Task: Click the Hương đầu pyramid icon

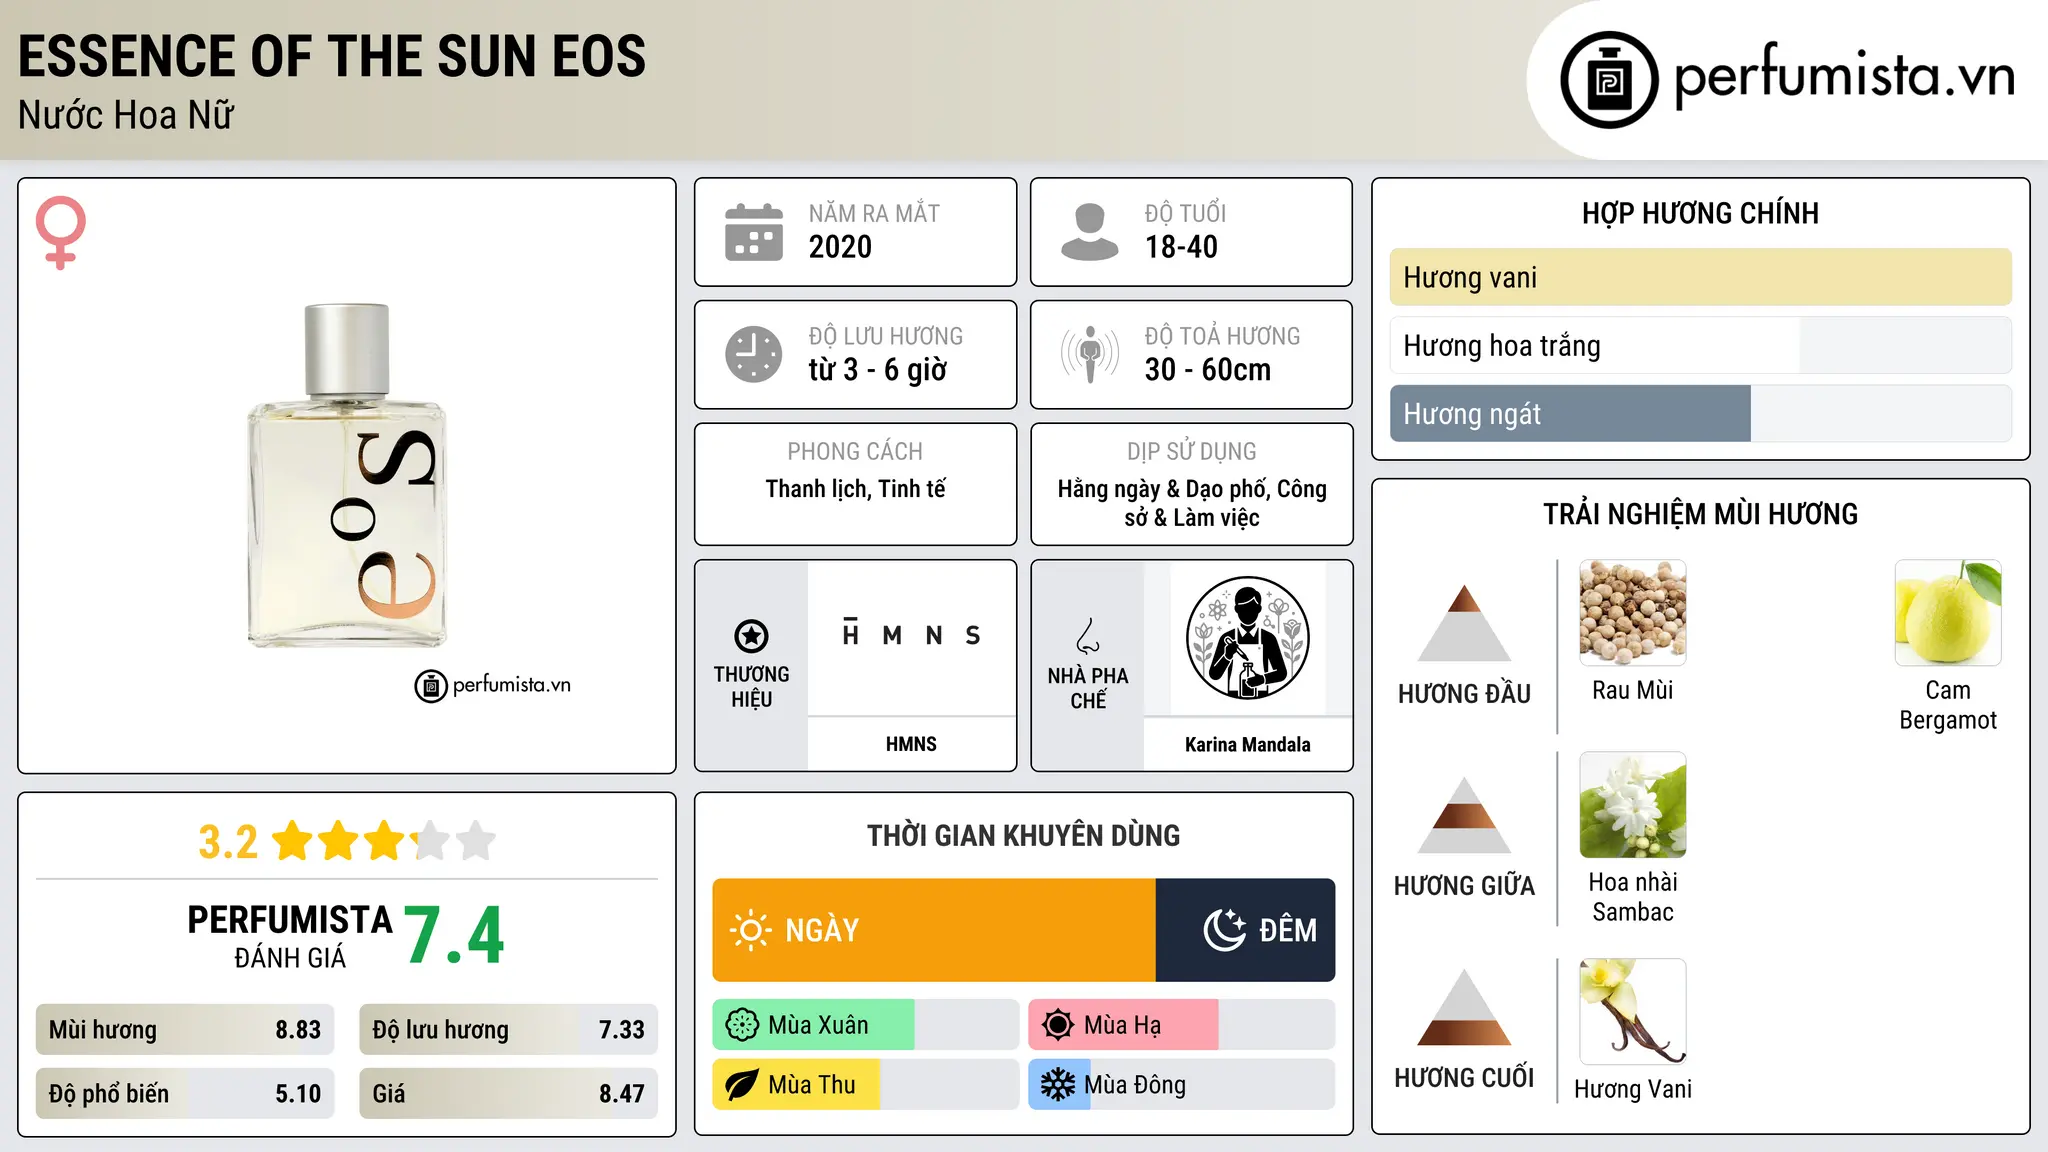Action: click(x=1464, y=623)
